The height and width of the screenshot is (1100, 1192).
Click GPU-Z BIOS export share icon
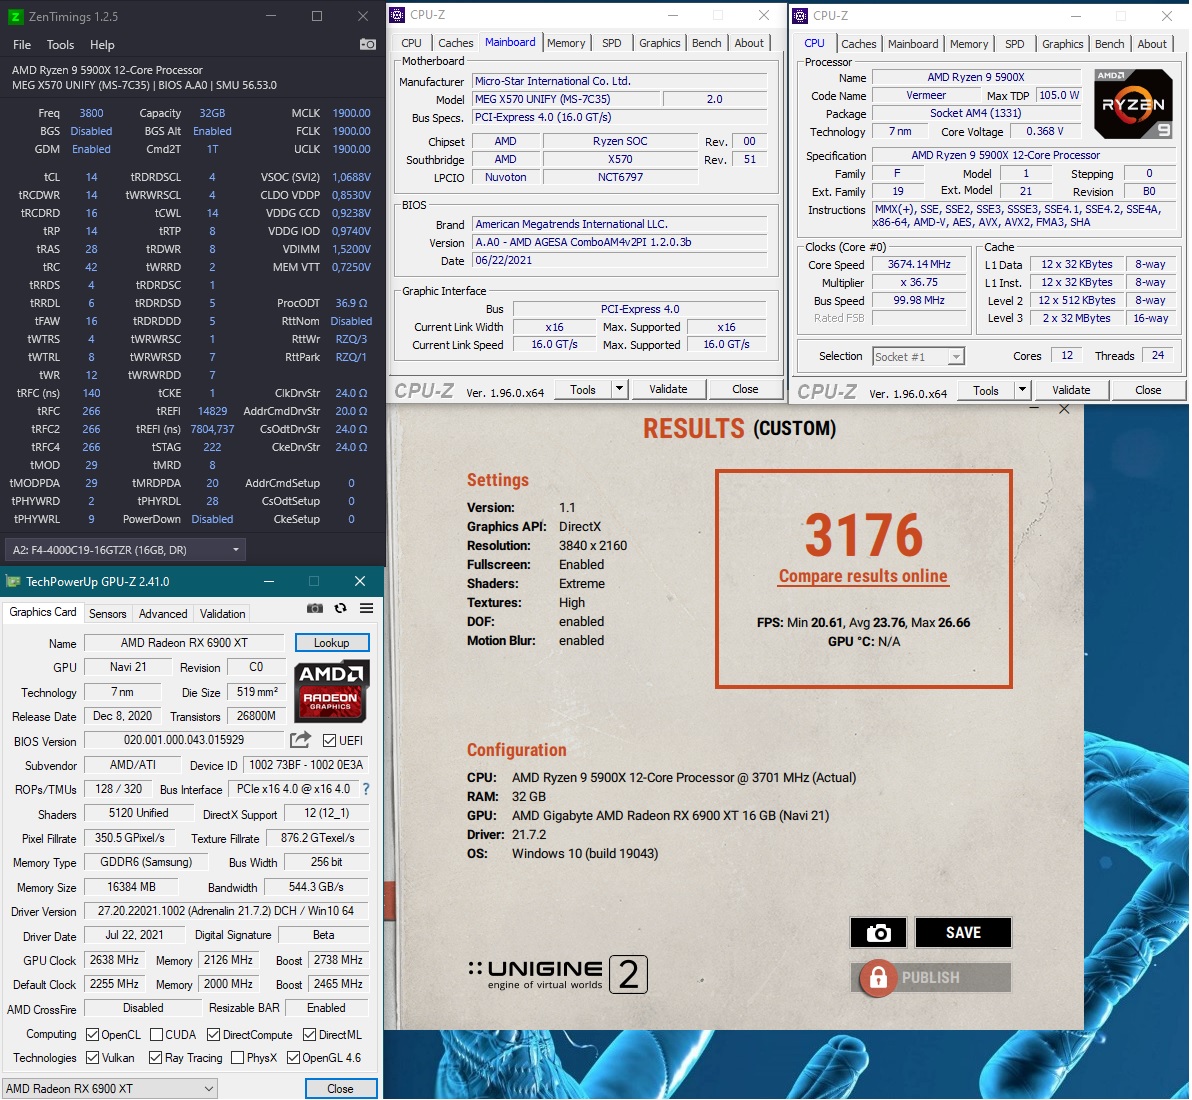pyautogui.click(x=300, y=739)
